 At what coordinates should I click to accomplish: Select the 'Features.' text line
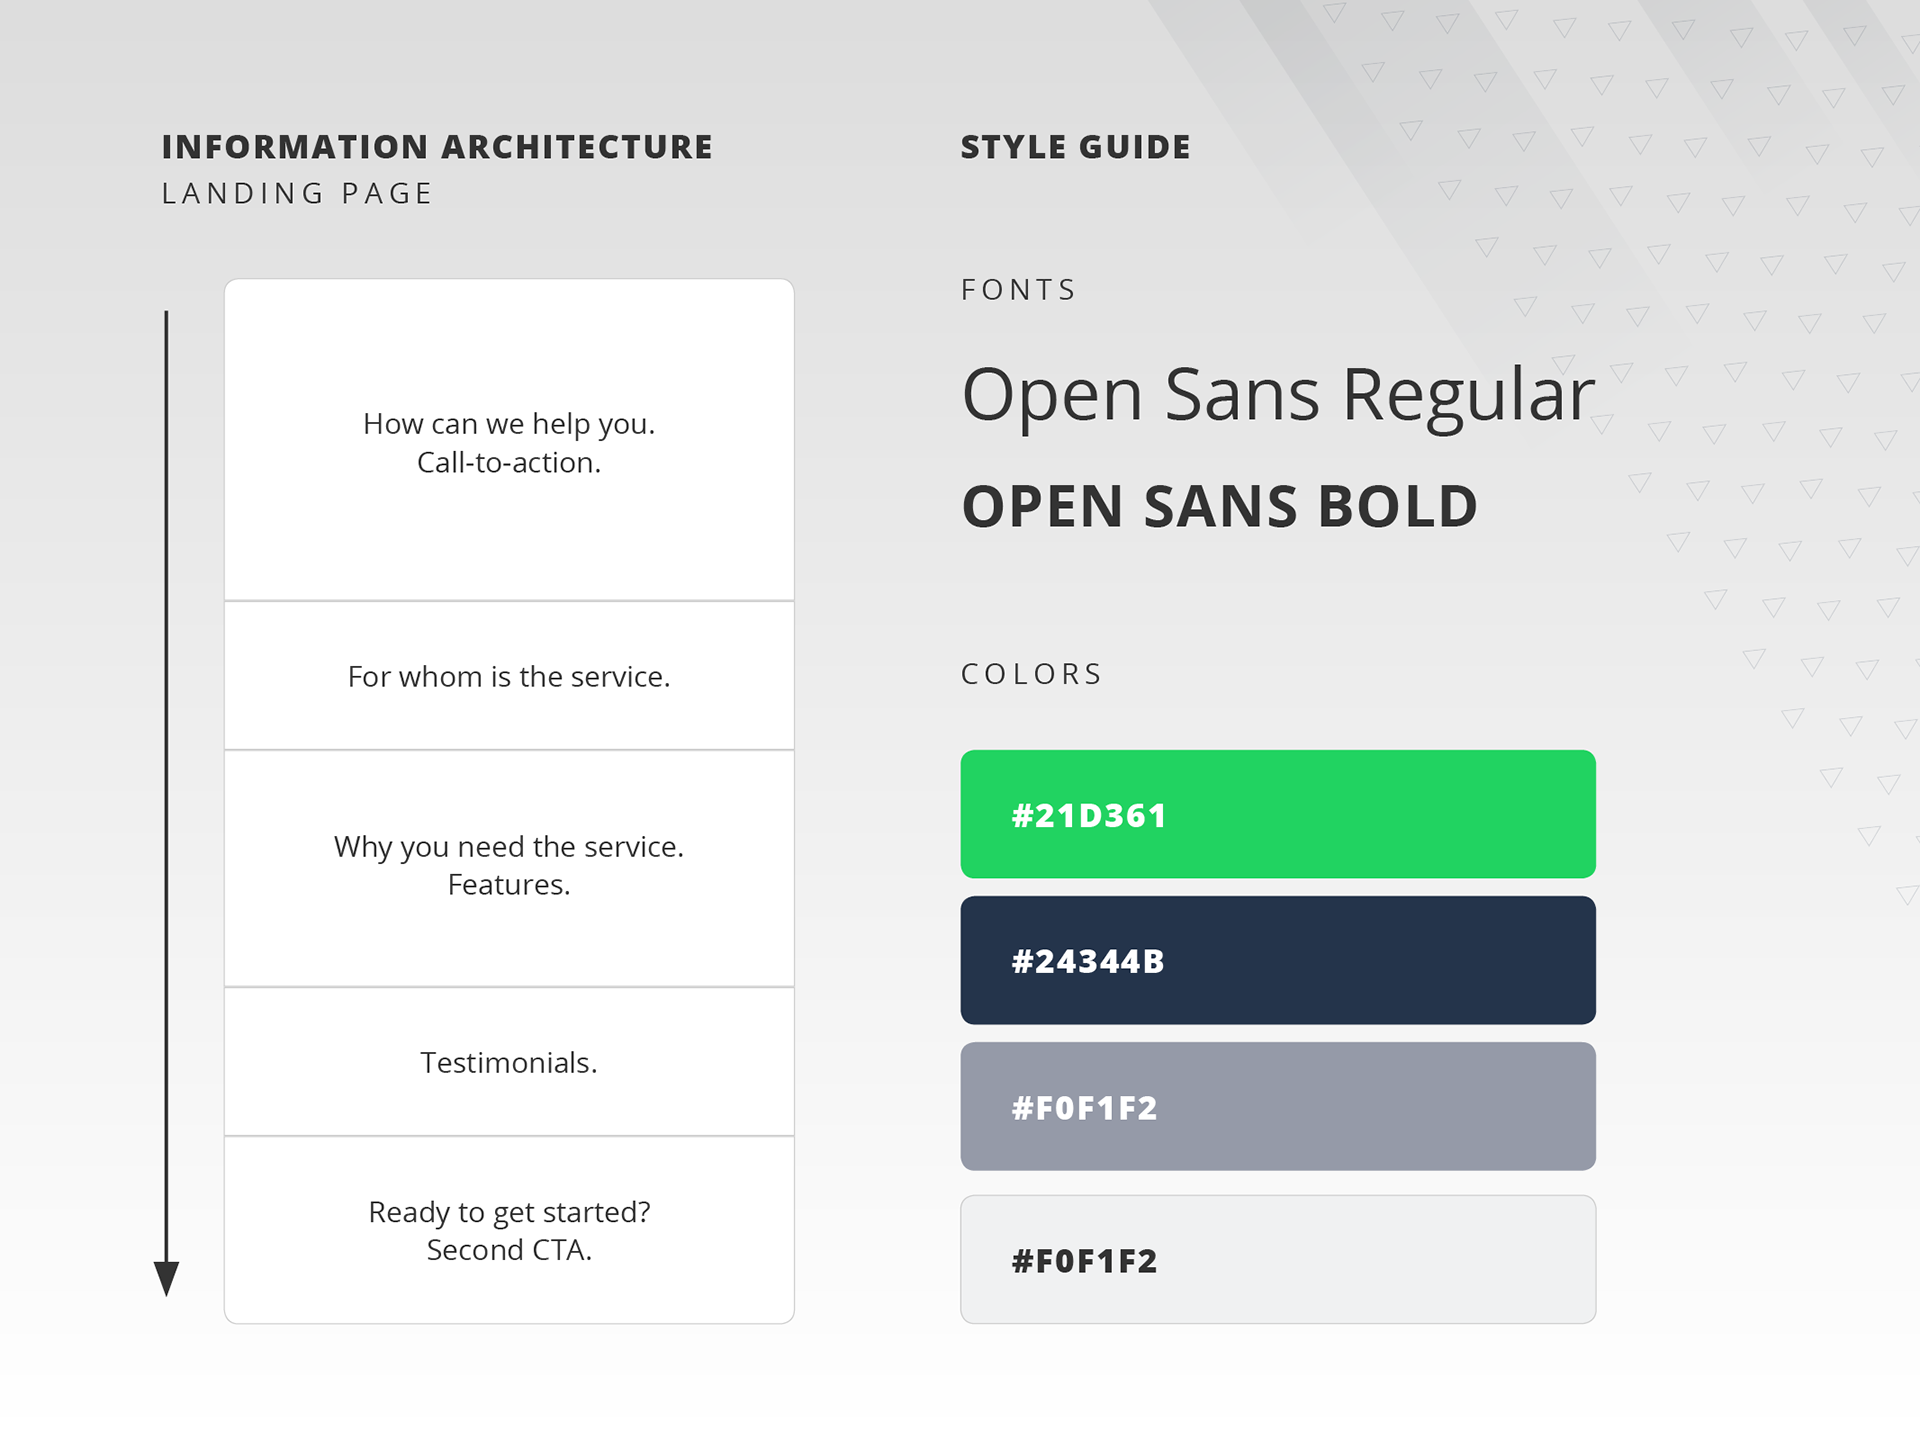point(509,885)
